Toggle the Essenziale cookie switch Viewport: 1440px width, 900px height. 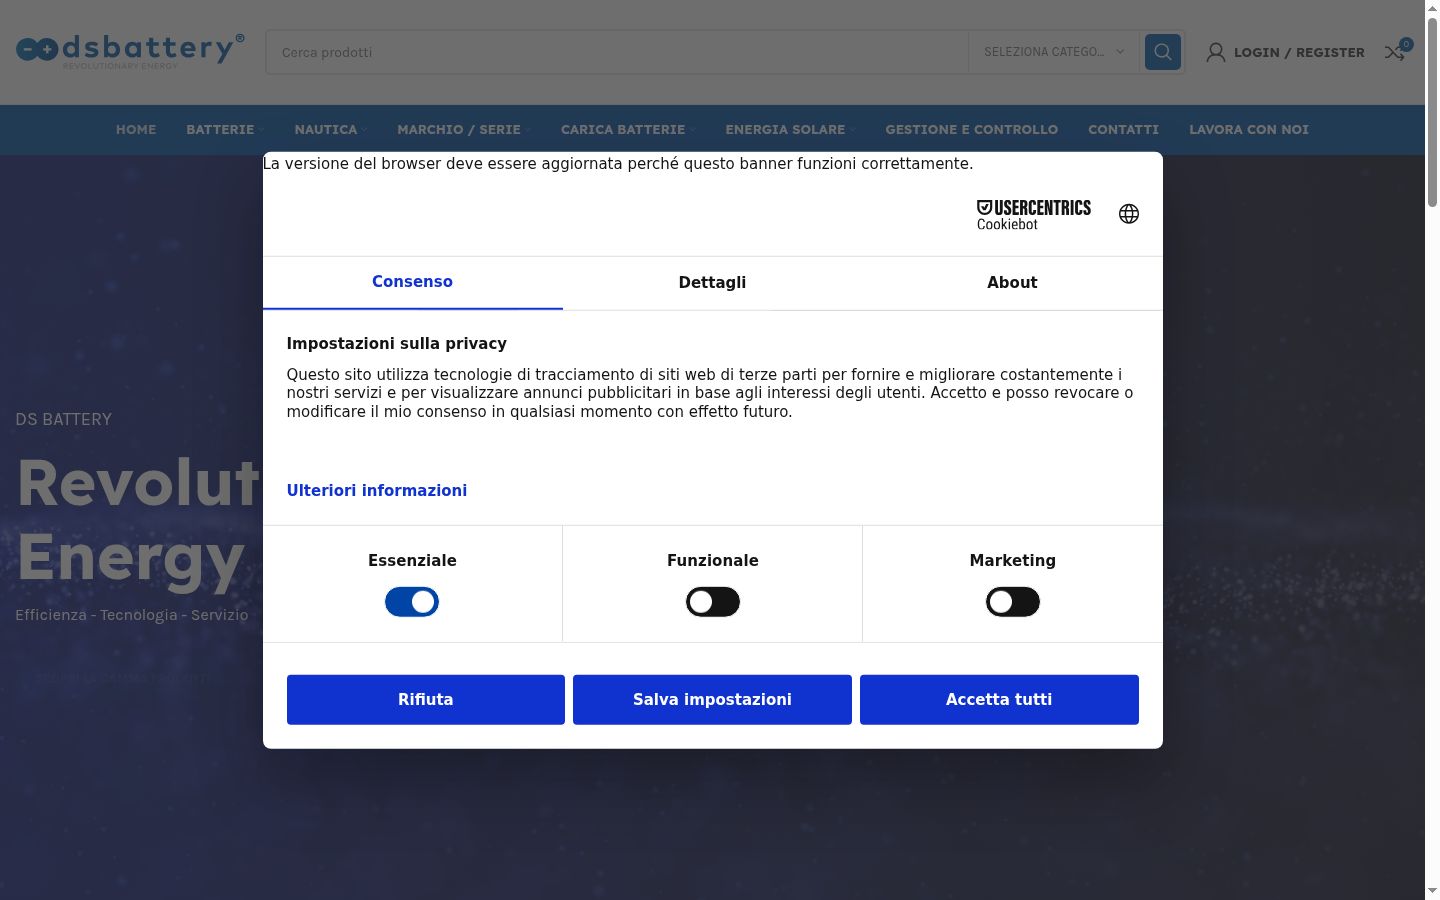(x=412, y=602)
